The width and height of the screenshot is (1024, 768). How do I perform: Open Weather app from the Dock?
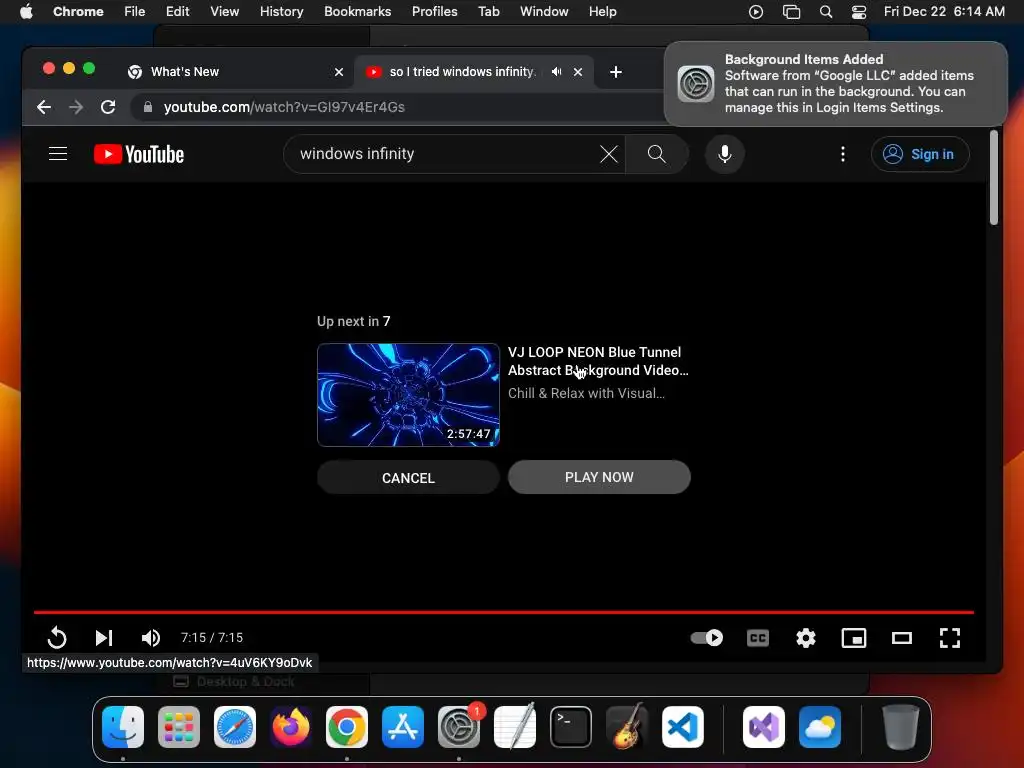pyautogui.click(x=820, y=726)
